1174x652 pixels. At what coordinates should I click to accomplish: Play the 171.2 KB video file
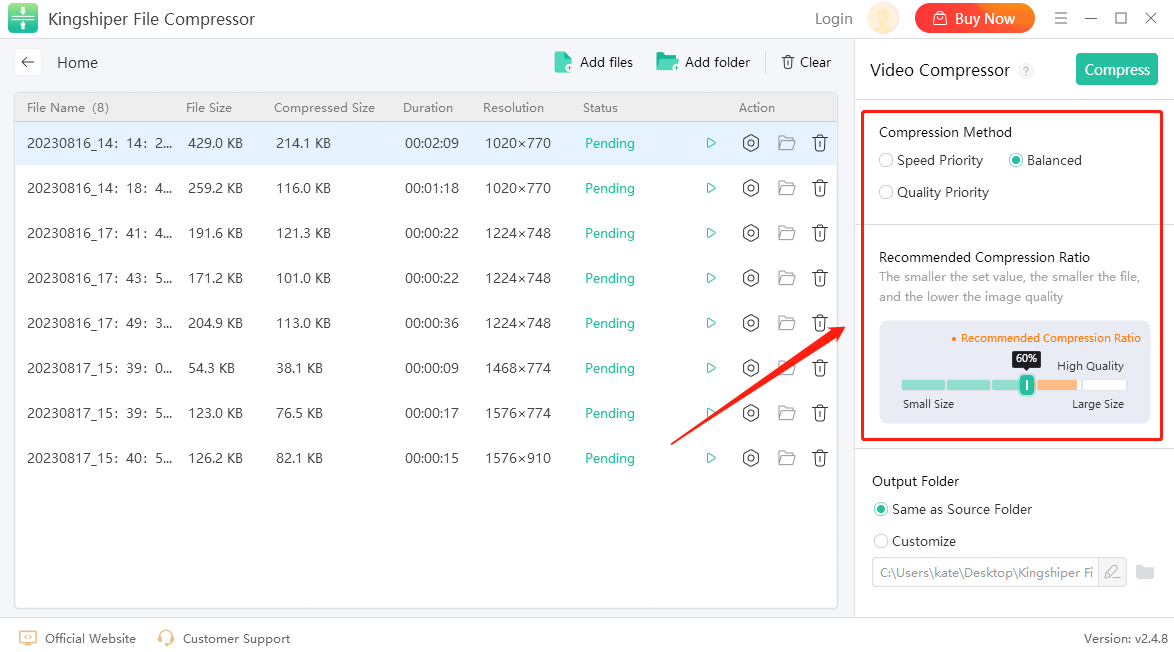pyautogui.click(x=711, y=278)
